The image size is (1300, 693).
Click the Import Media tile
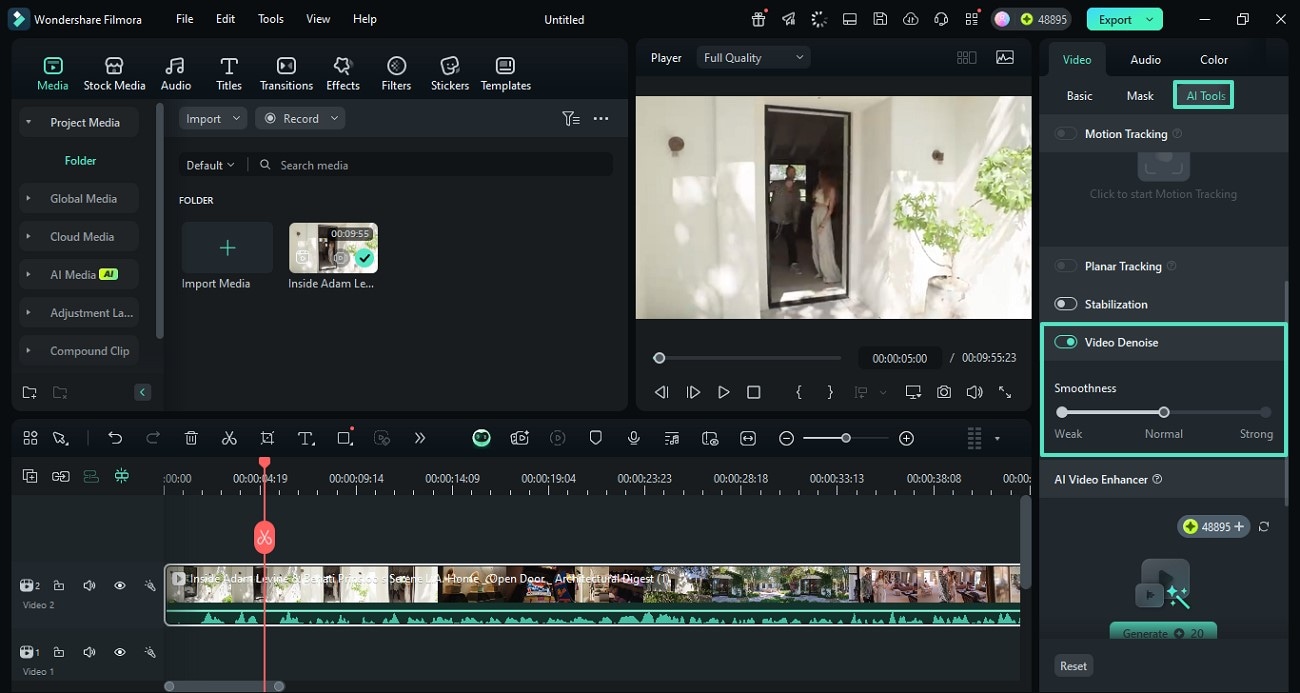point(227,257)
